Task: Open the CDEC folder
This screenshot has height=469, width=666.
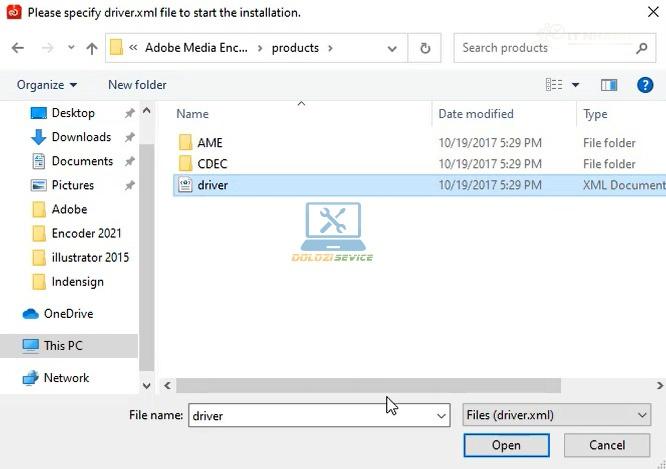Action: tap(212, 164)
